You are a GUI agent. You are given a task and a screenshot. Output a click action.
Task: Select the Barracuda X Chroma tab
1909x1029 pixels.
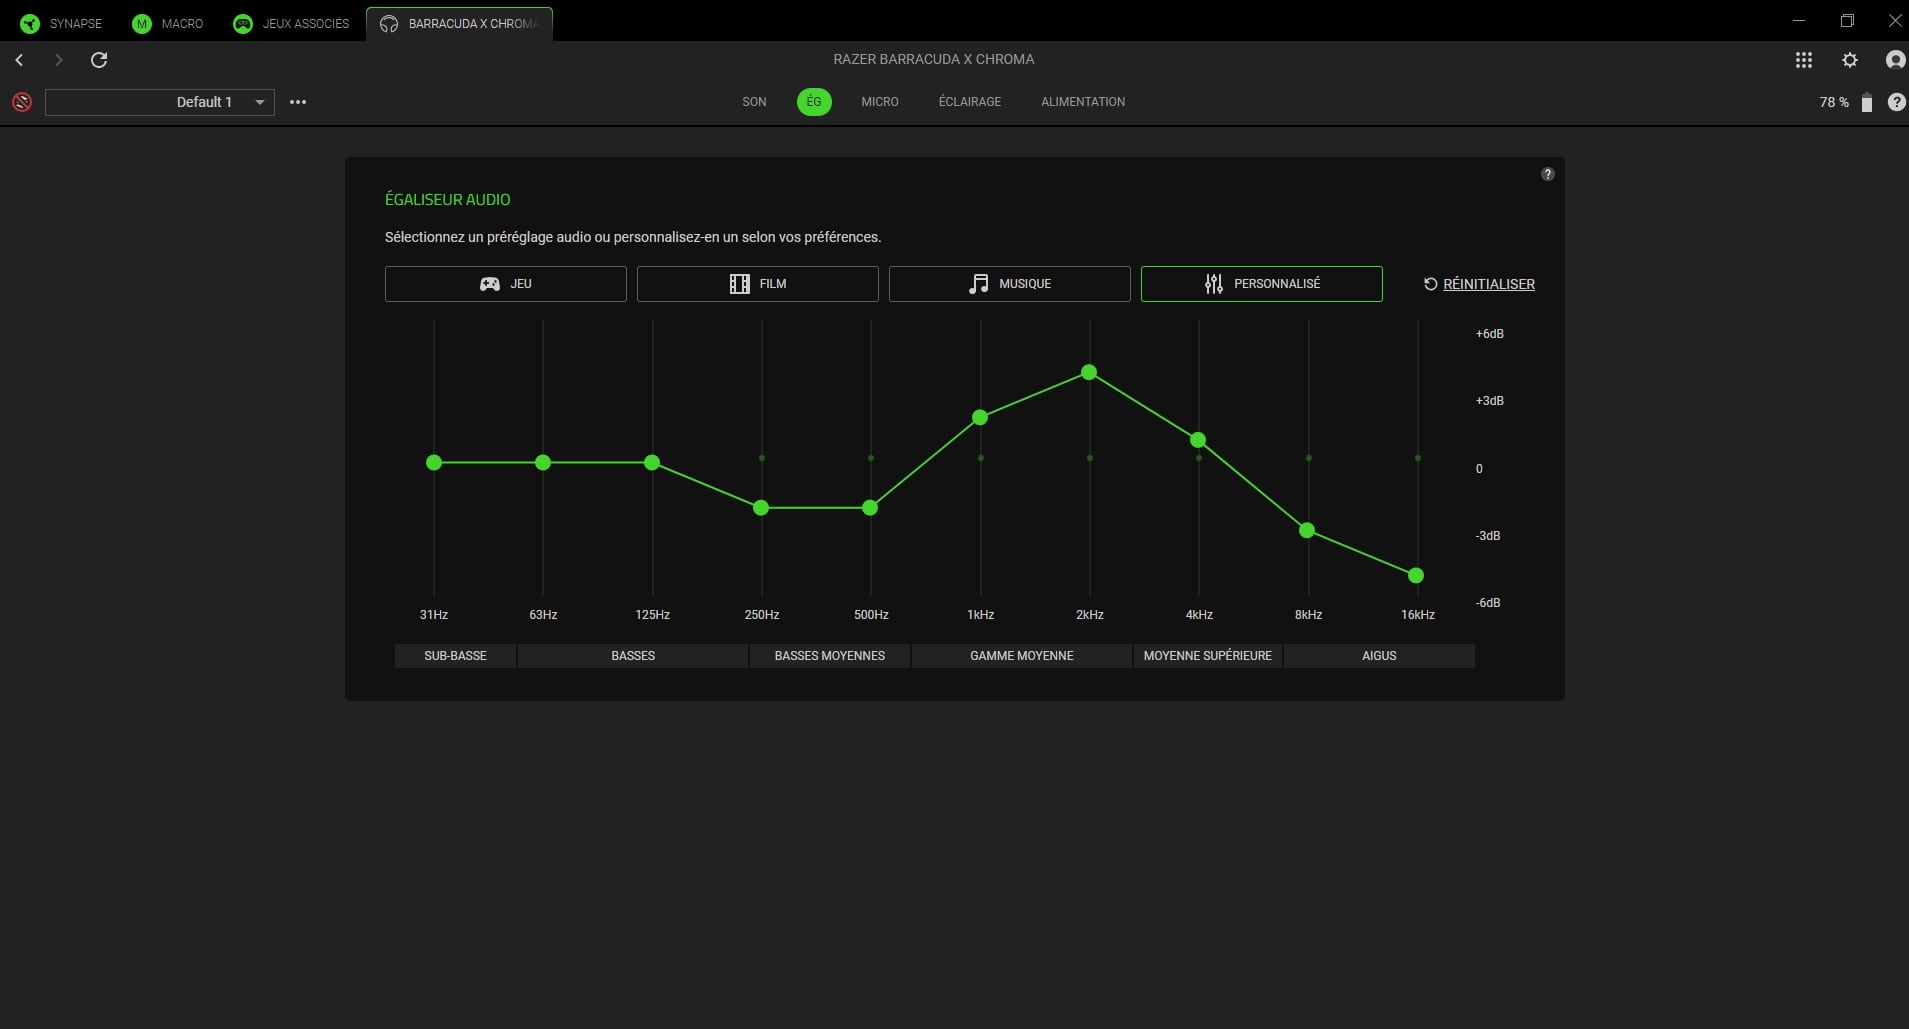[459, 23]
